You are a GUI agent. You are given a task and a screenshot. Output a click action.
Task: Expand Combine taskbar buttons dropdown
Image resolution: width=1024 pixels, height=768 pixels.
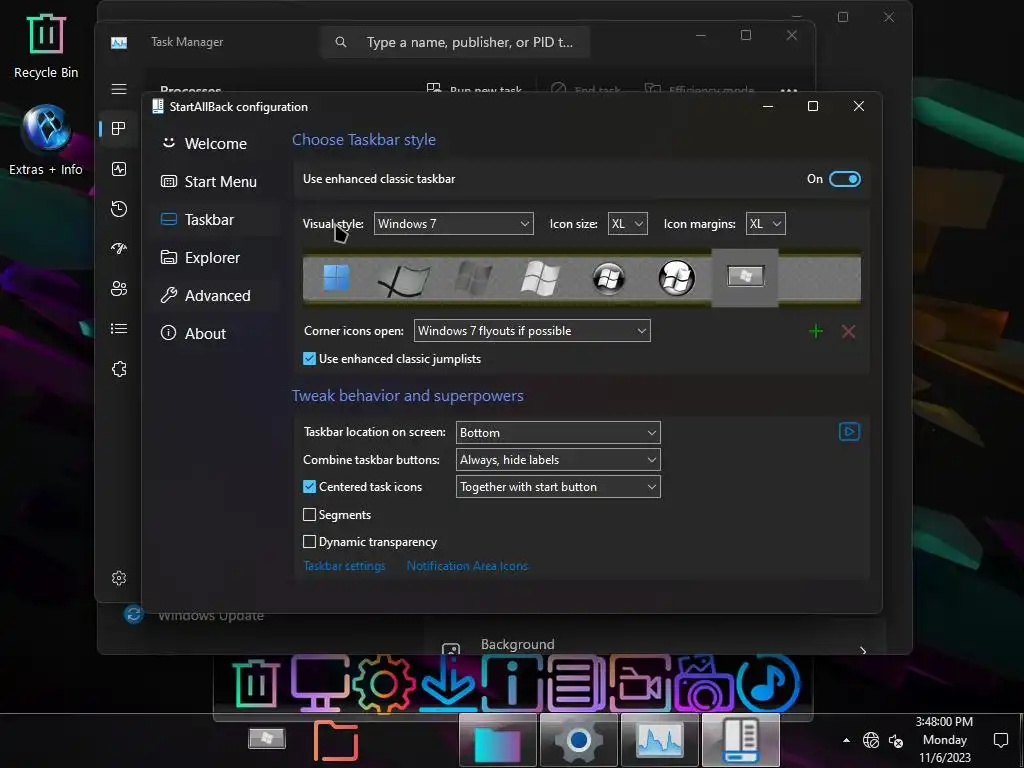[558, 460]
